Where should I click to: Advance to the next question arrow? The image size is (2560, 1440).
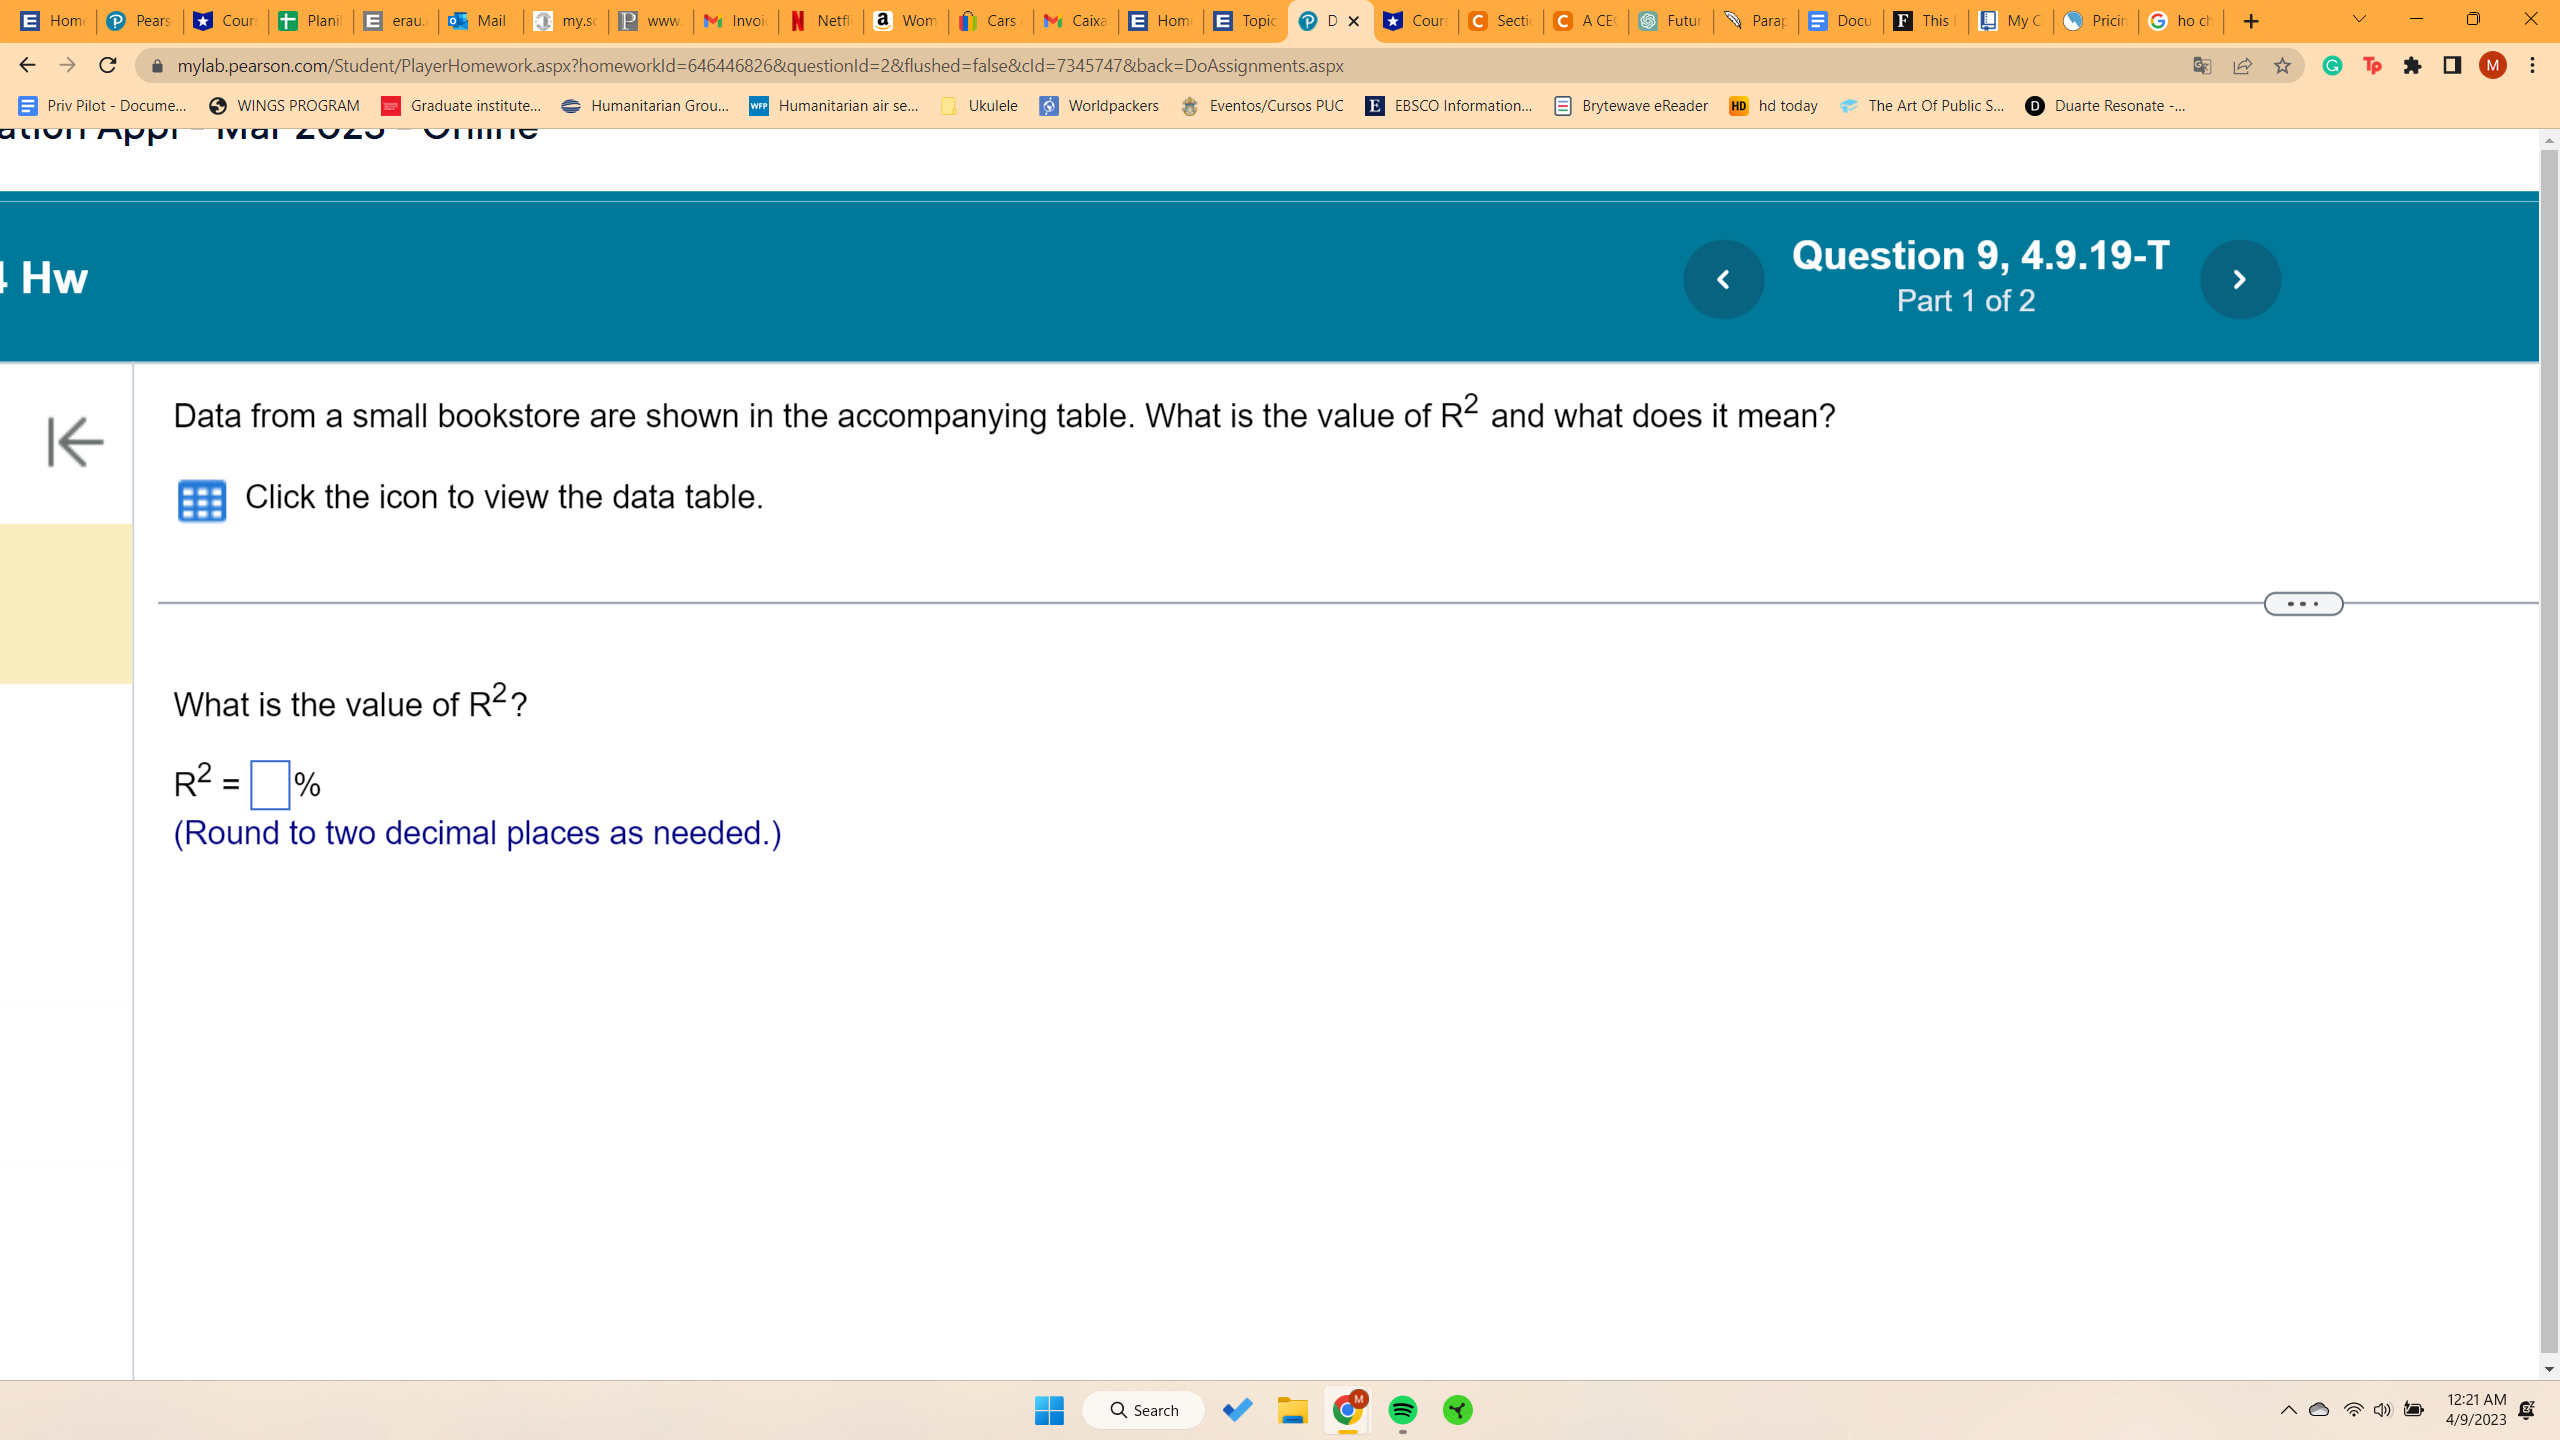click(2240, 279)
